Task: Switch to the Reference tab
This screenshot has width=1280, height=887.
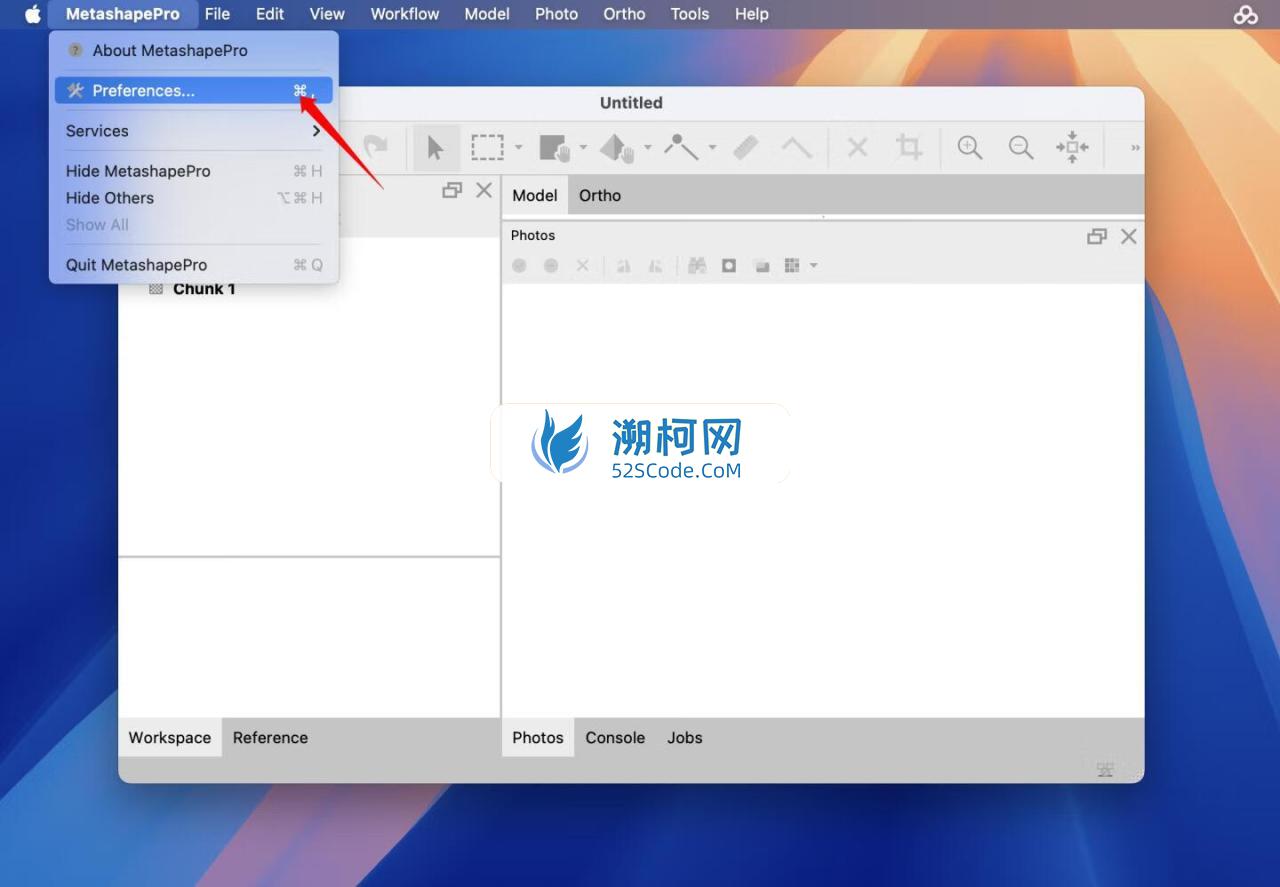Action: pyautogui.click(x=270, y=738)
